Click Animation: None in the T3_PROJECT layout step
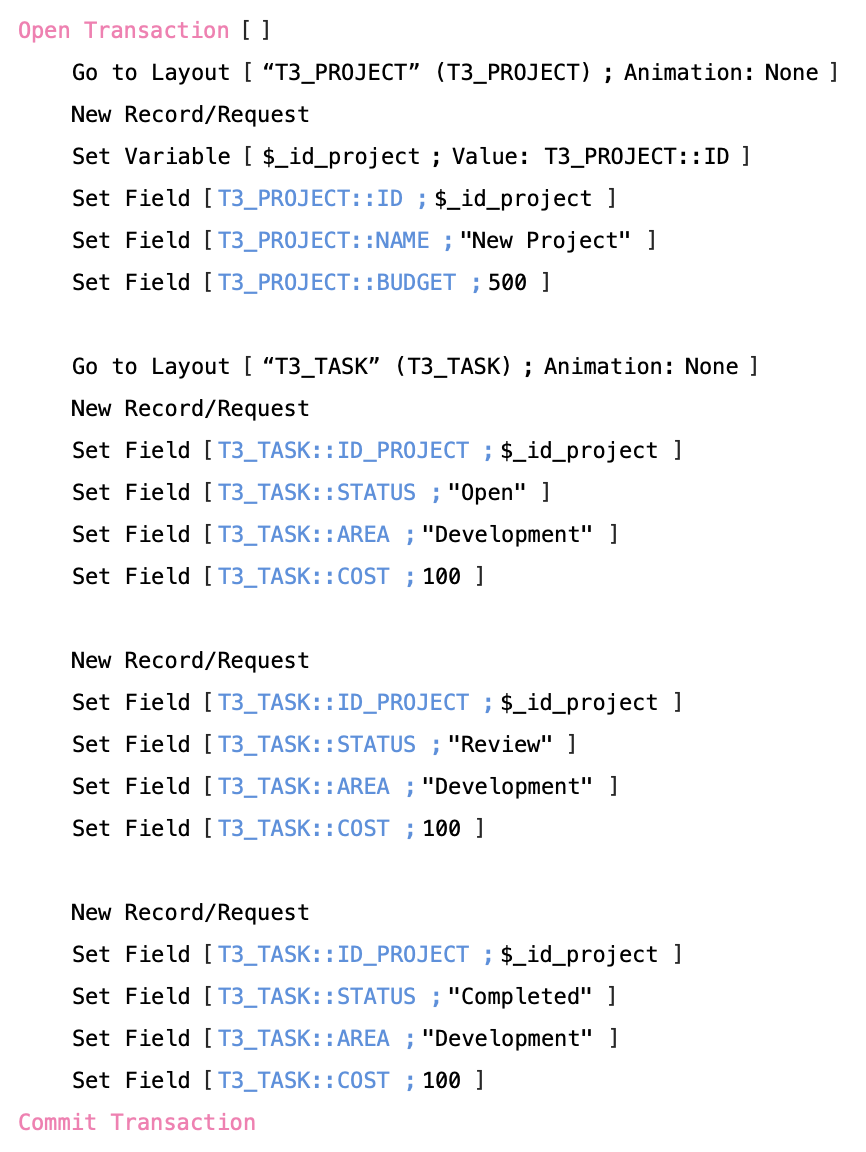 point(720,72)
